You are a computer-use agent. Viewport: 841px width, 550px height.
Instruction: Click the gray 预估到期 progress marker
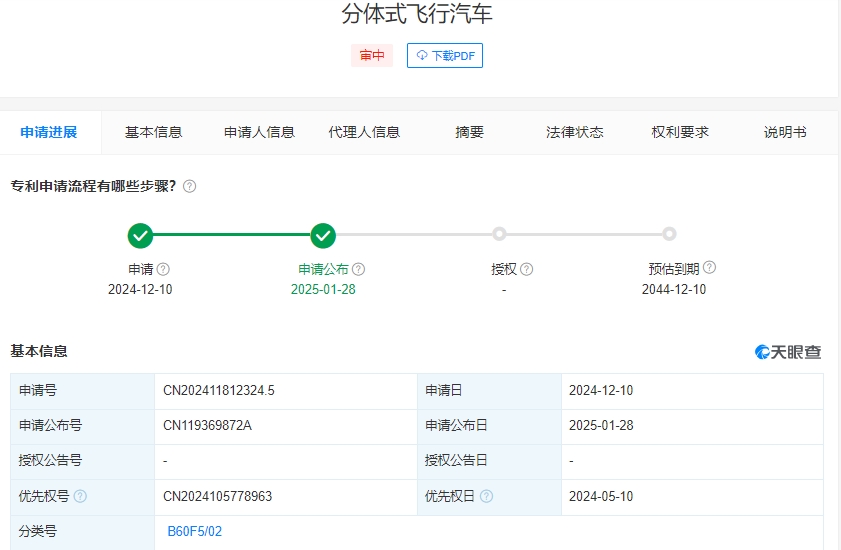(669, 234)
